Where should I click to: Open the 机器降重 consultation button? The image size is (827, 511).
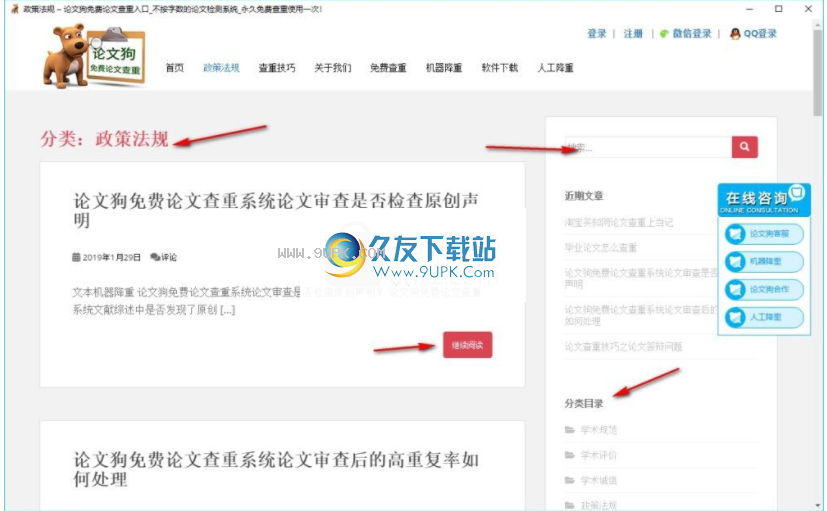764,262
